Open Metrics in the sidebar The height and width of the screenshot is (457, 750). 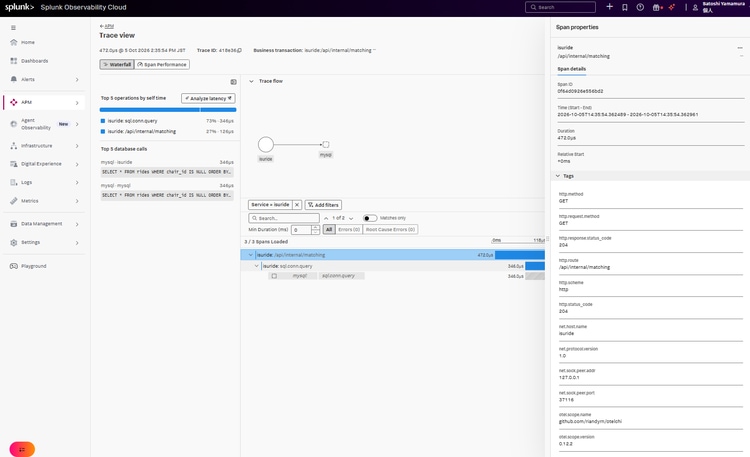(x=44, y=201)
